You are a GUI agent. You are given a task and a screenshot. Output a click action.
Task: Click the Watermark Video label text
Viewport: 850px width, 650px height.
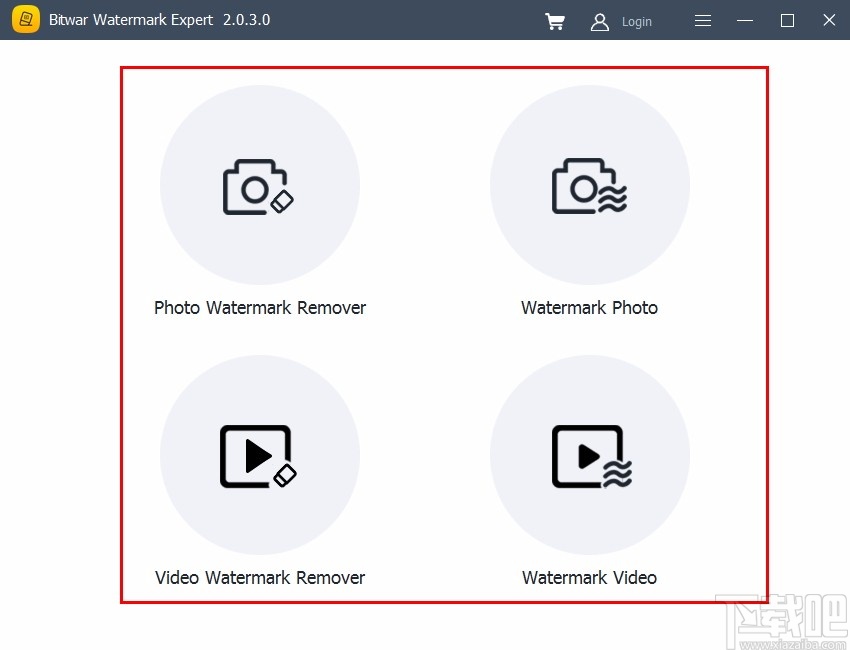[589, 577]
